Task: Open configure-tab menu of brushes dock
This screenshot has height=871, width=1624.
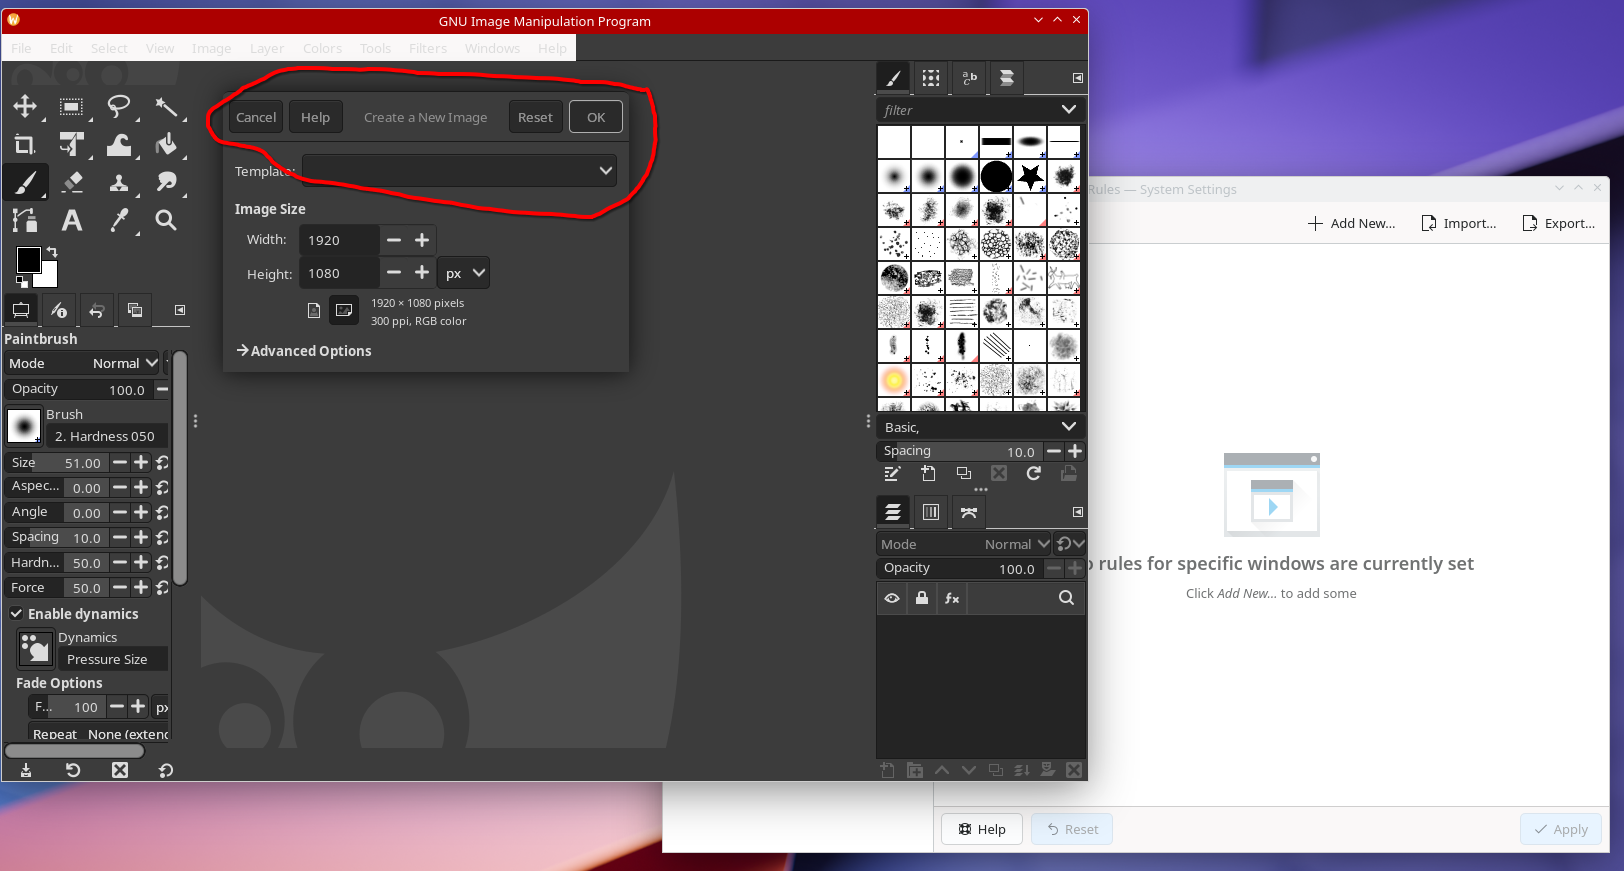Action: (x=1078, y=78)
